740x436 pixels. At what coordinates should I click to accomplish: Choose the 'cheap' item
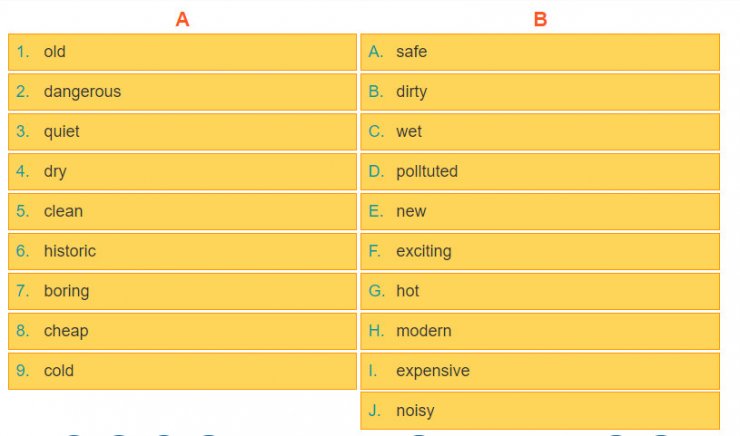(182, 331)
